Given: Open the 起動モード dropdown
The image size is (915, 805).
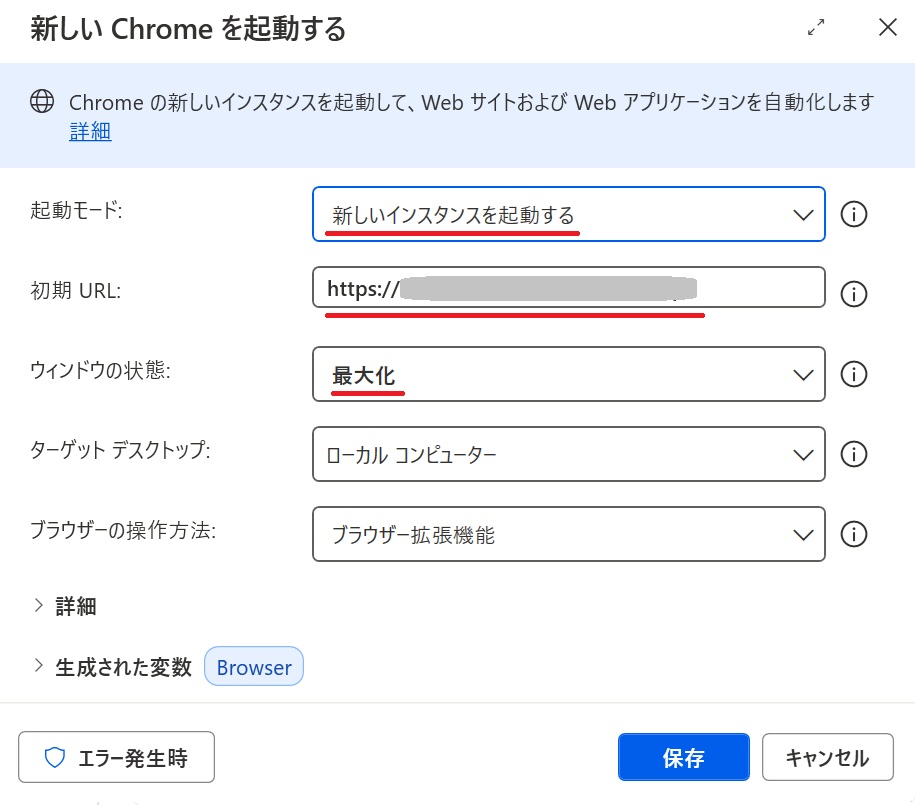Looking at the screenshot, I should click(568, 214).
